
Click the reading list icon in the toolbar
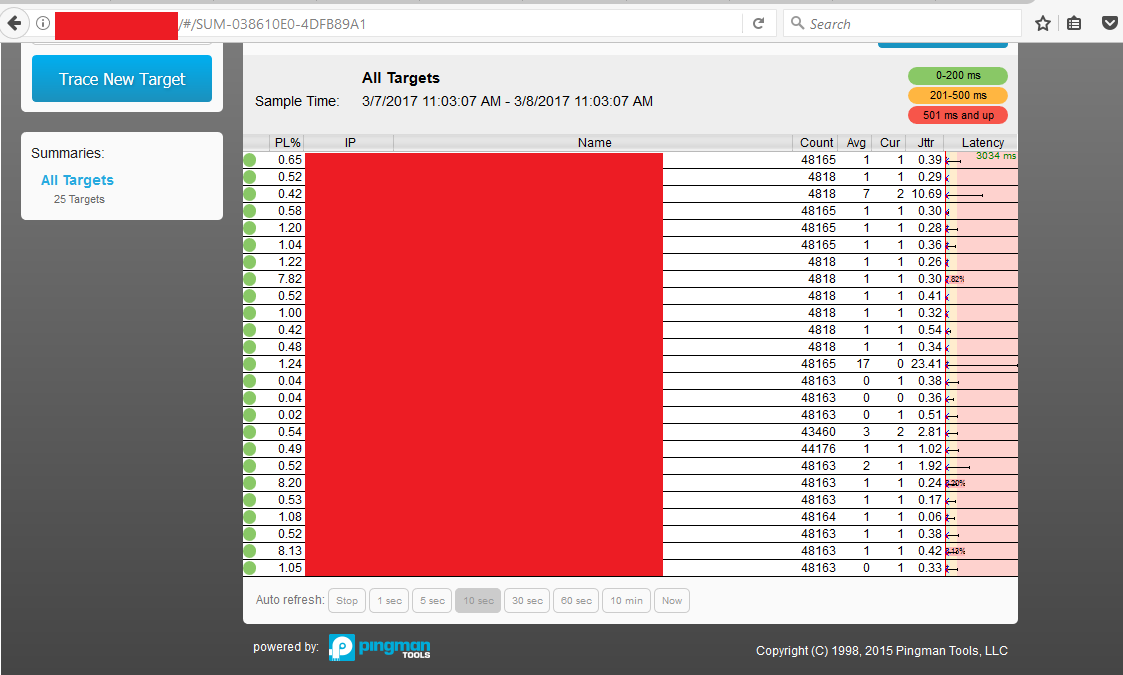(x=1076, y=22)
